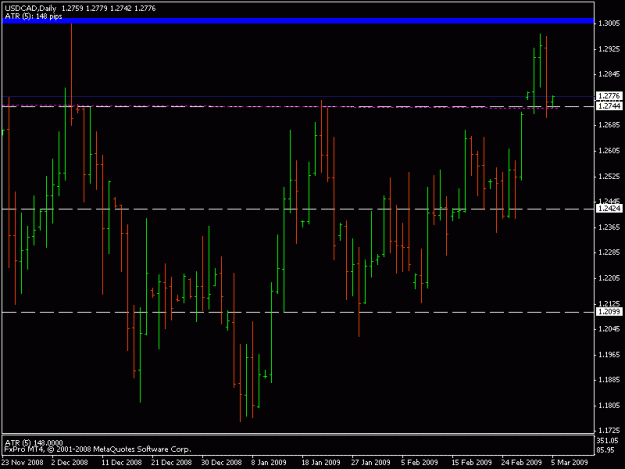This screenshot has height=469, width=625.
Task: Click the 5 Mar 2009 date label
Action: [570, 462]
